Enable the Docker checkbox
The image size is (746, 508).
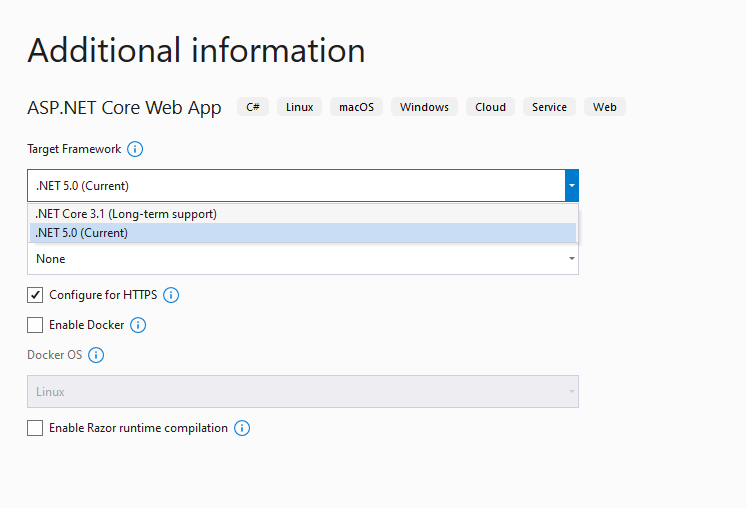35,325
